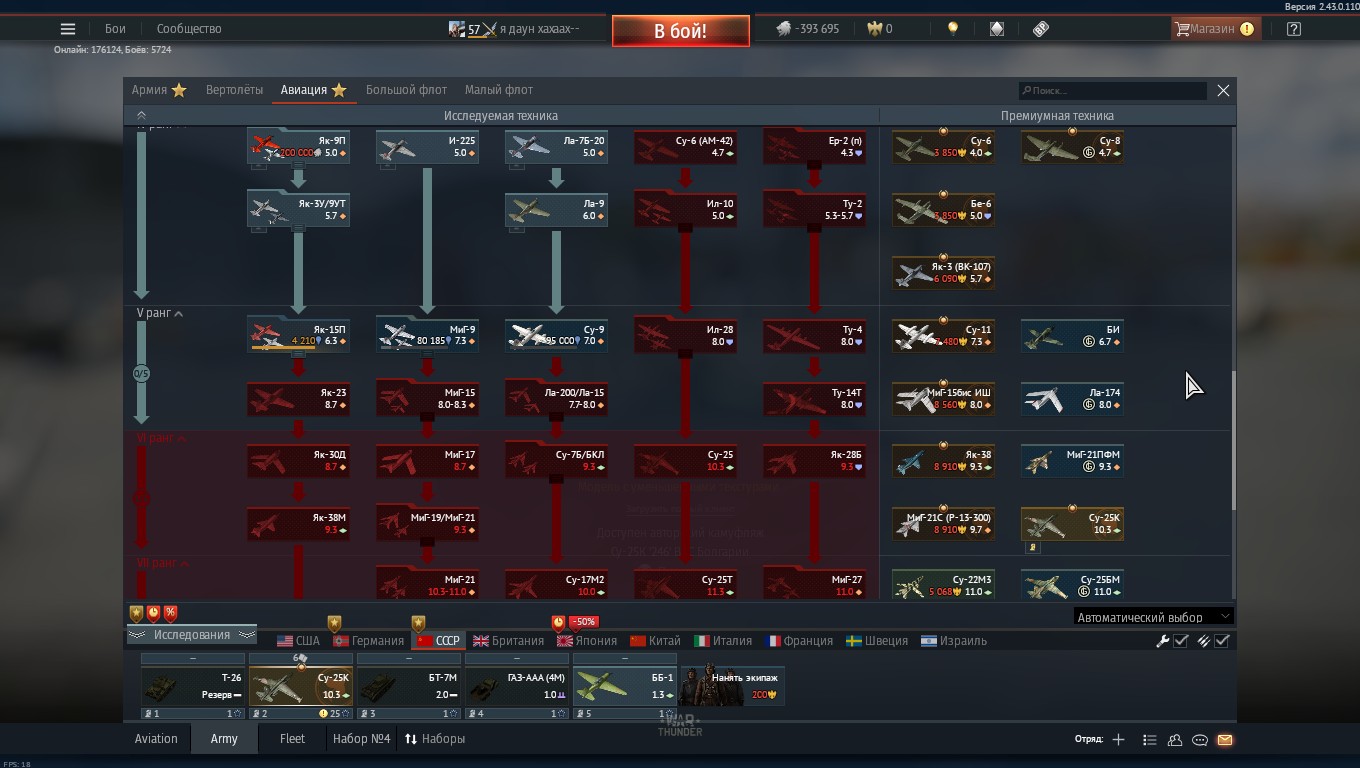Select the Т-26 crew slot
This screenshot has height=768, width=1360.
193,686
